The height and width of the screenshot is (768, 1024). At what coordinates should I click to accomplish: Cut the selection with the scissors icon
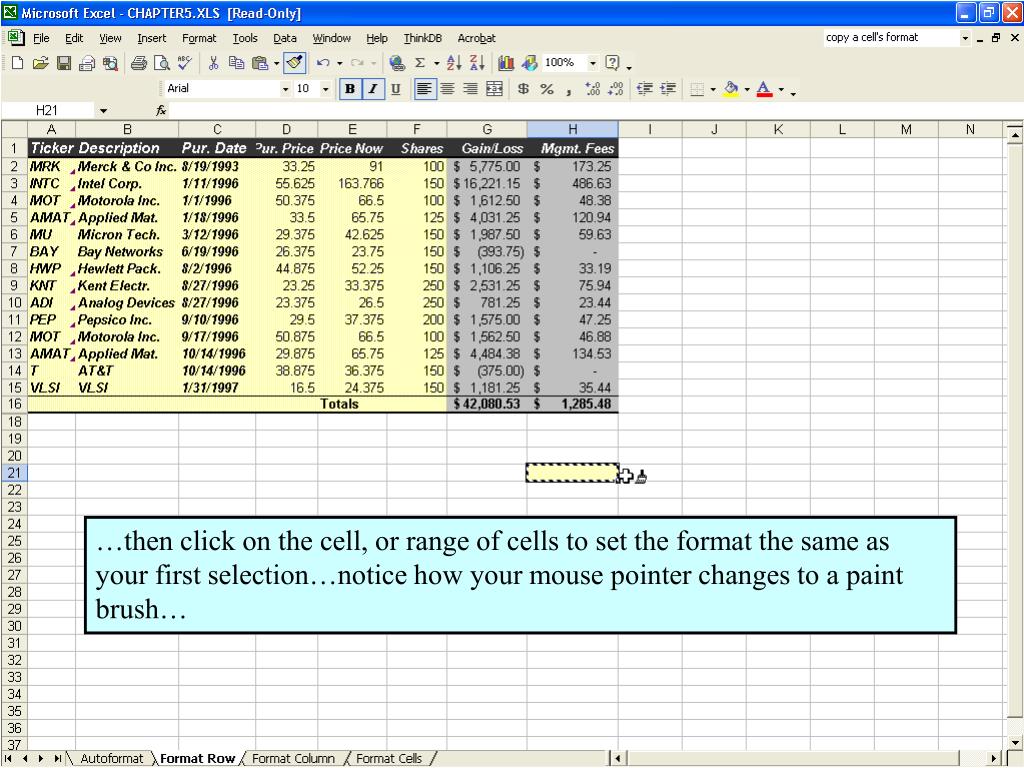(x=213, y=63)
